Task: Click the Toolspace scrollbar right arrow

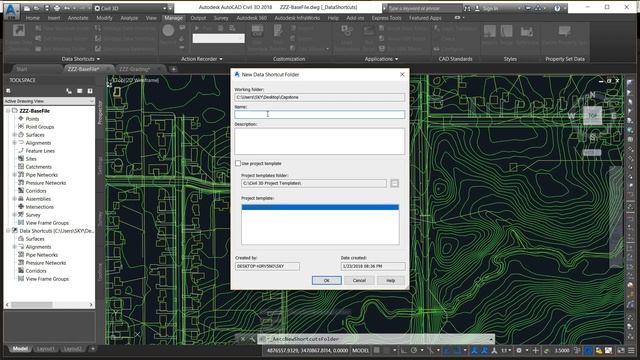Action: coord(91,305)
